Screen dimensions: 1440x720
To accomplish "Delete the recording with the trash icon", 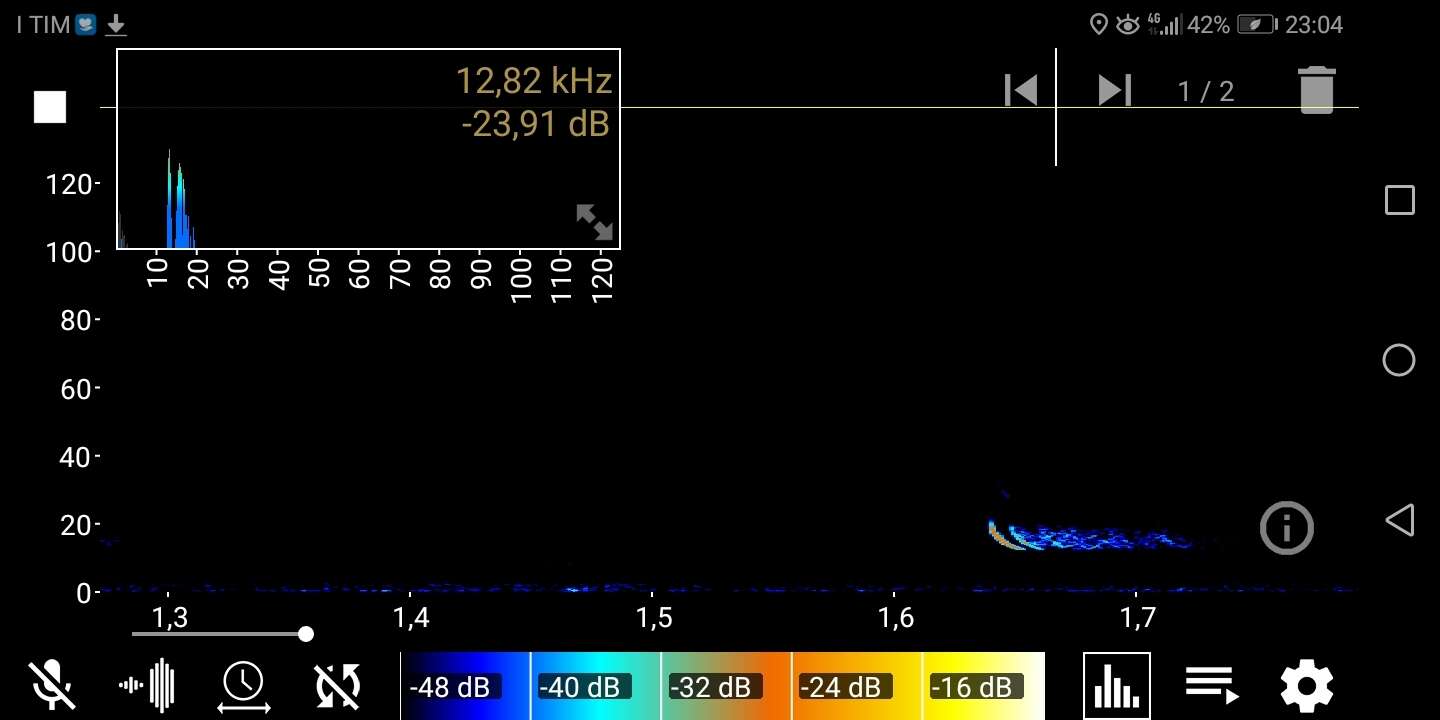I will pos(1317,90).
